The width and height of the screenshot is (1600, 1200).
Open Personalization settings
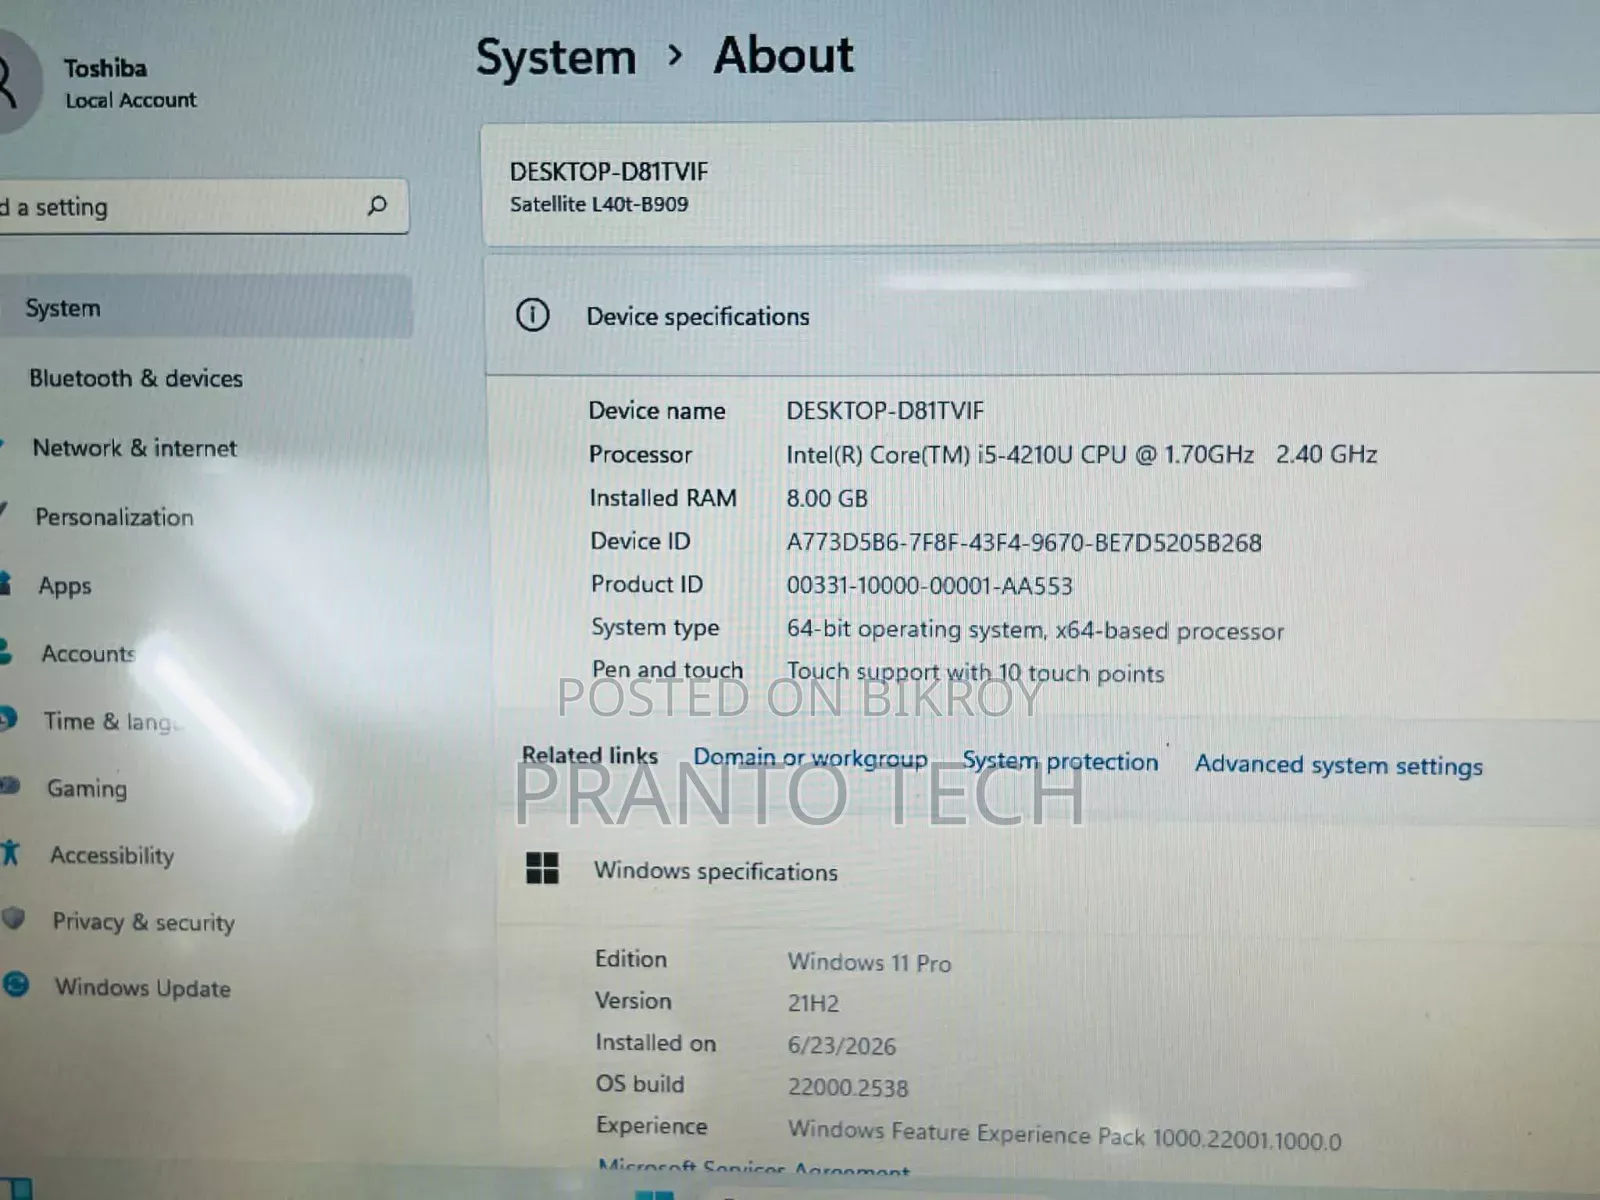click(x=114, y=517)
